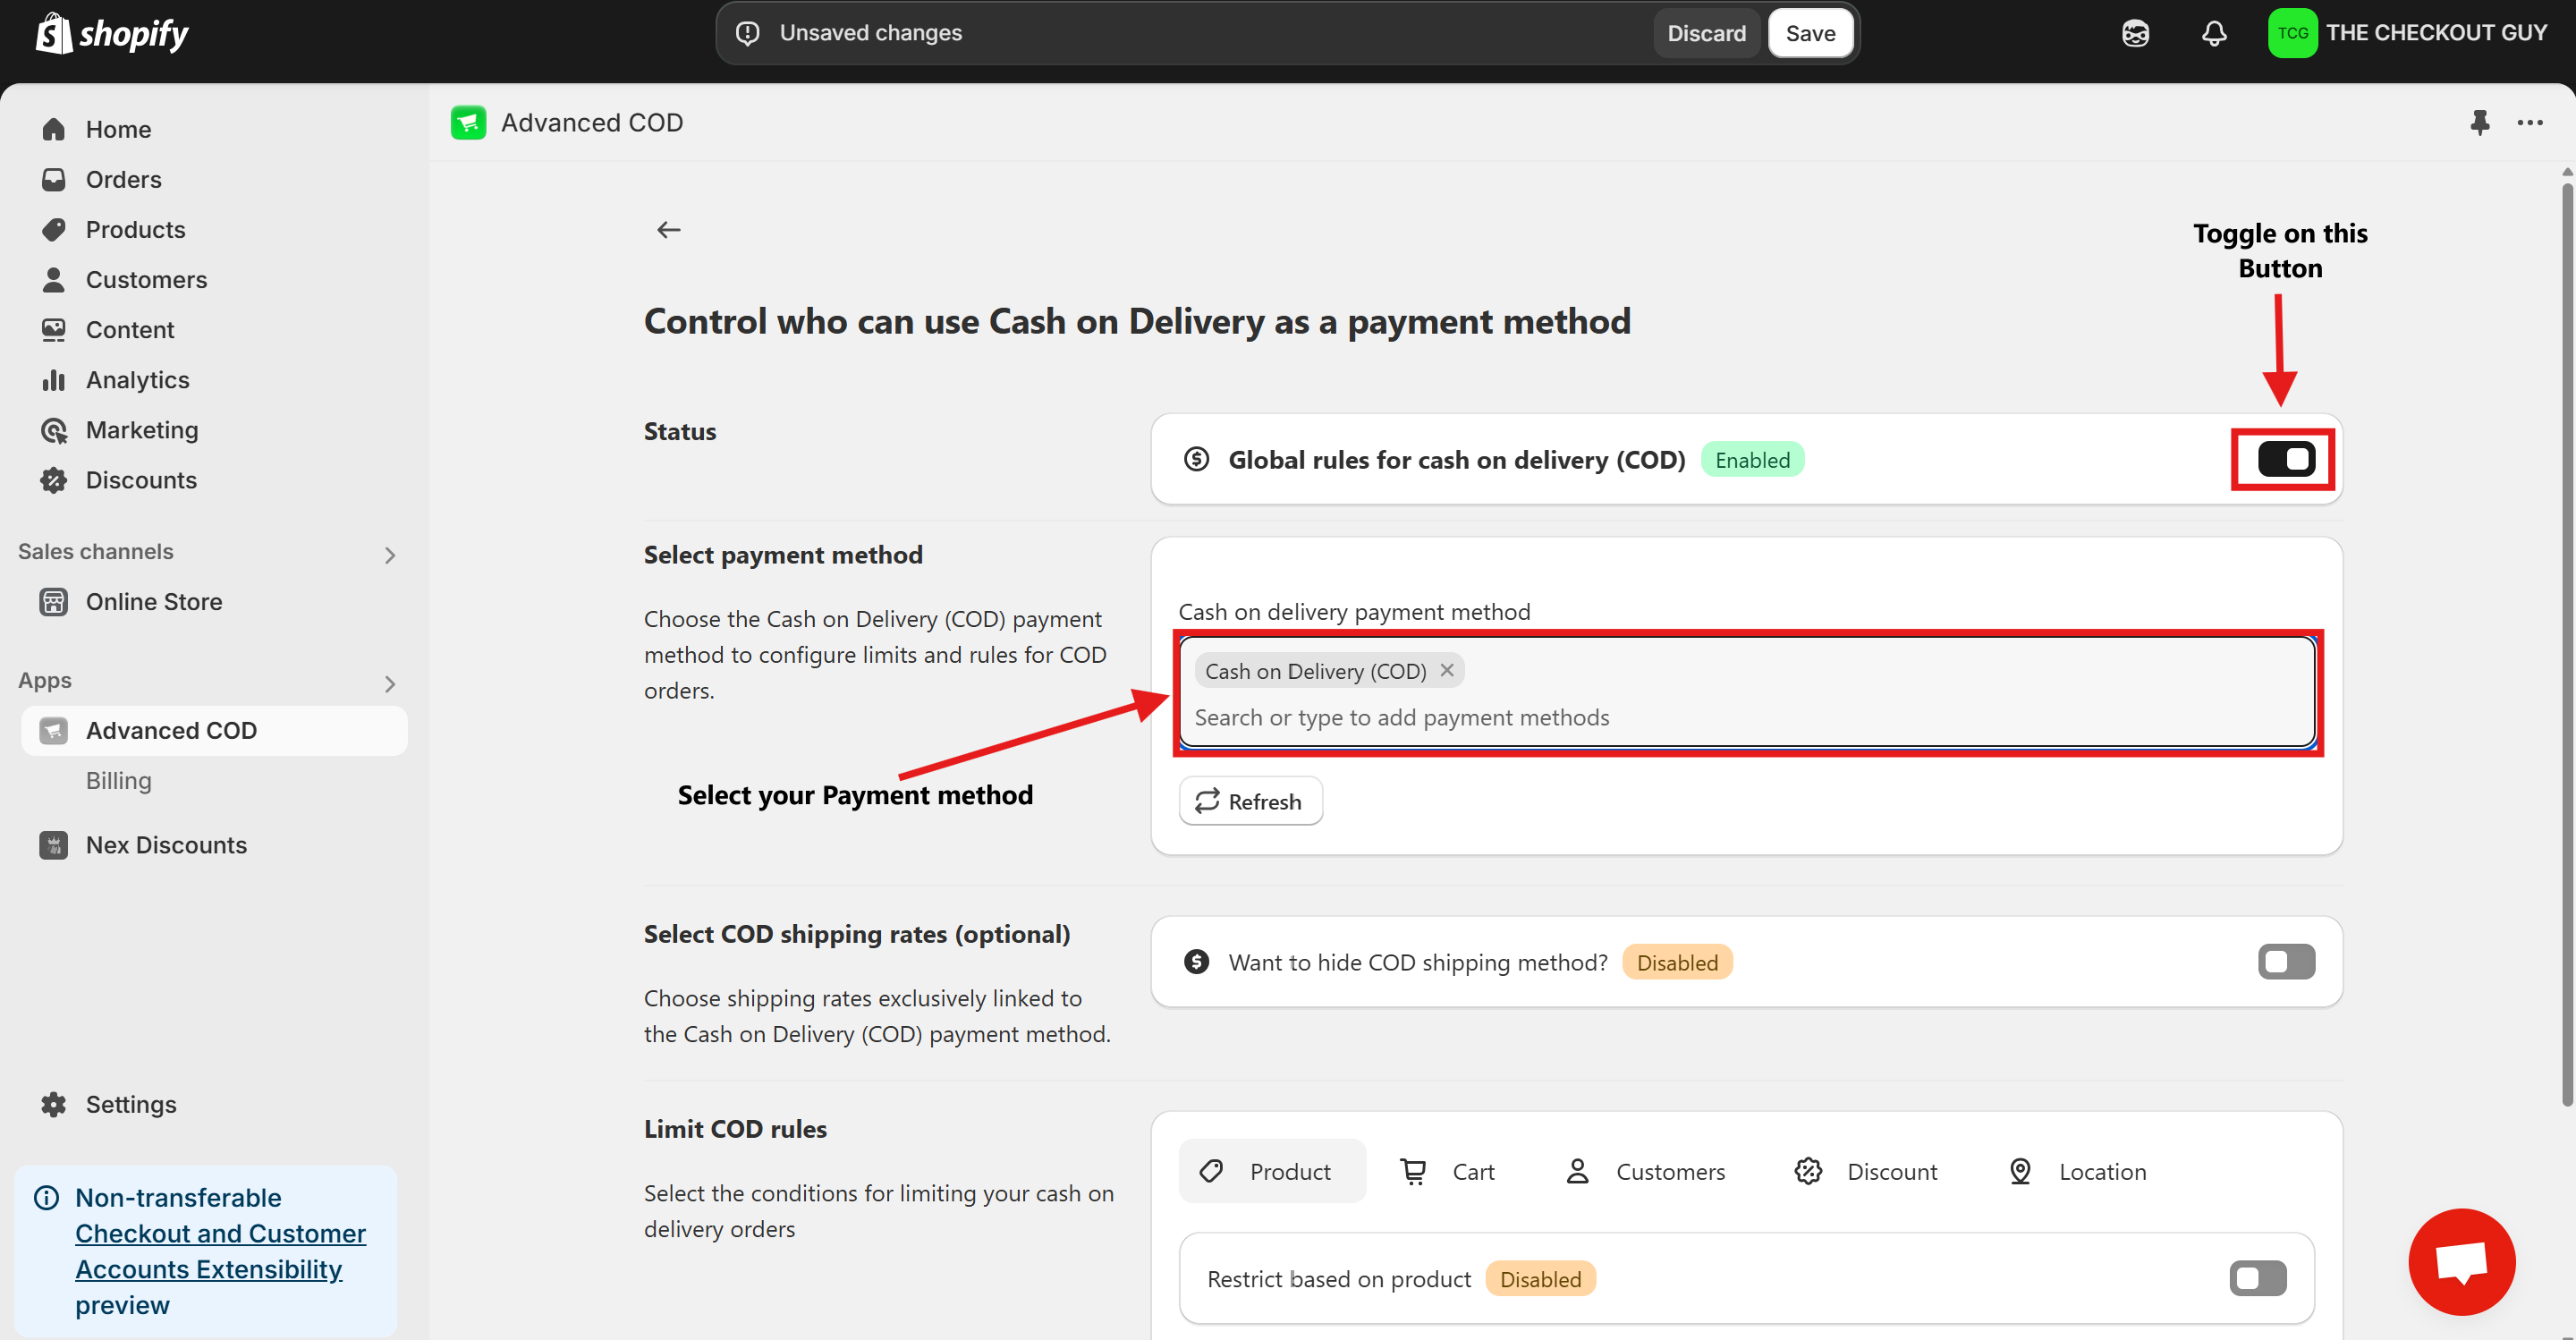This screenshot has width=2576, height=1340.
Task: Expand the Apps section chevron
Action: pos(390,683)
